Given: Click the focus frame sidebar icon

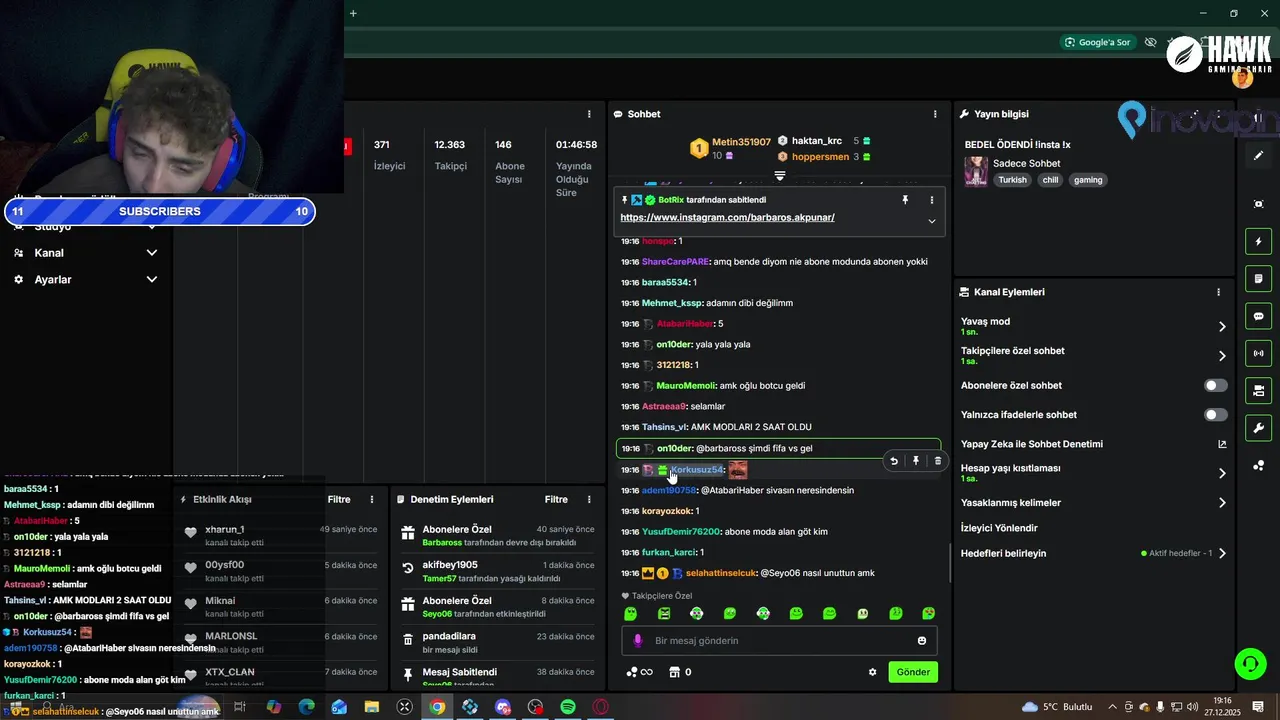Looking at the screenshot, I should 1258,204.
